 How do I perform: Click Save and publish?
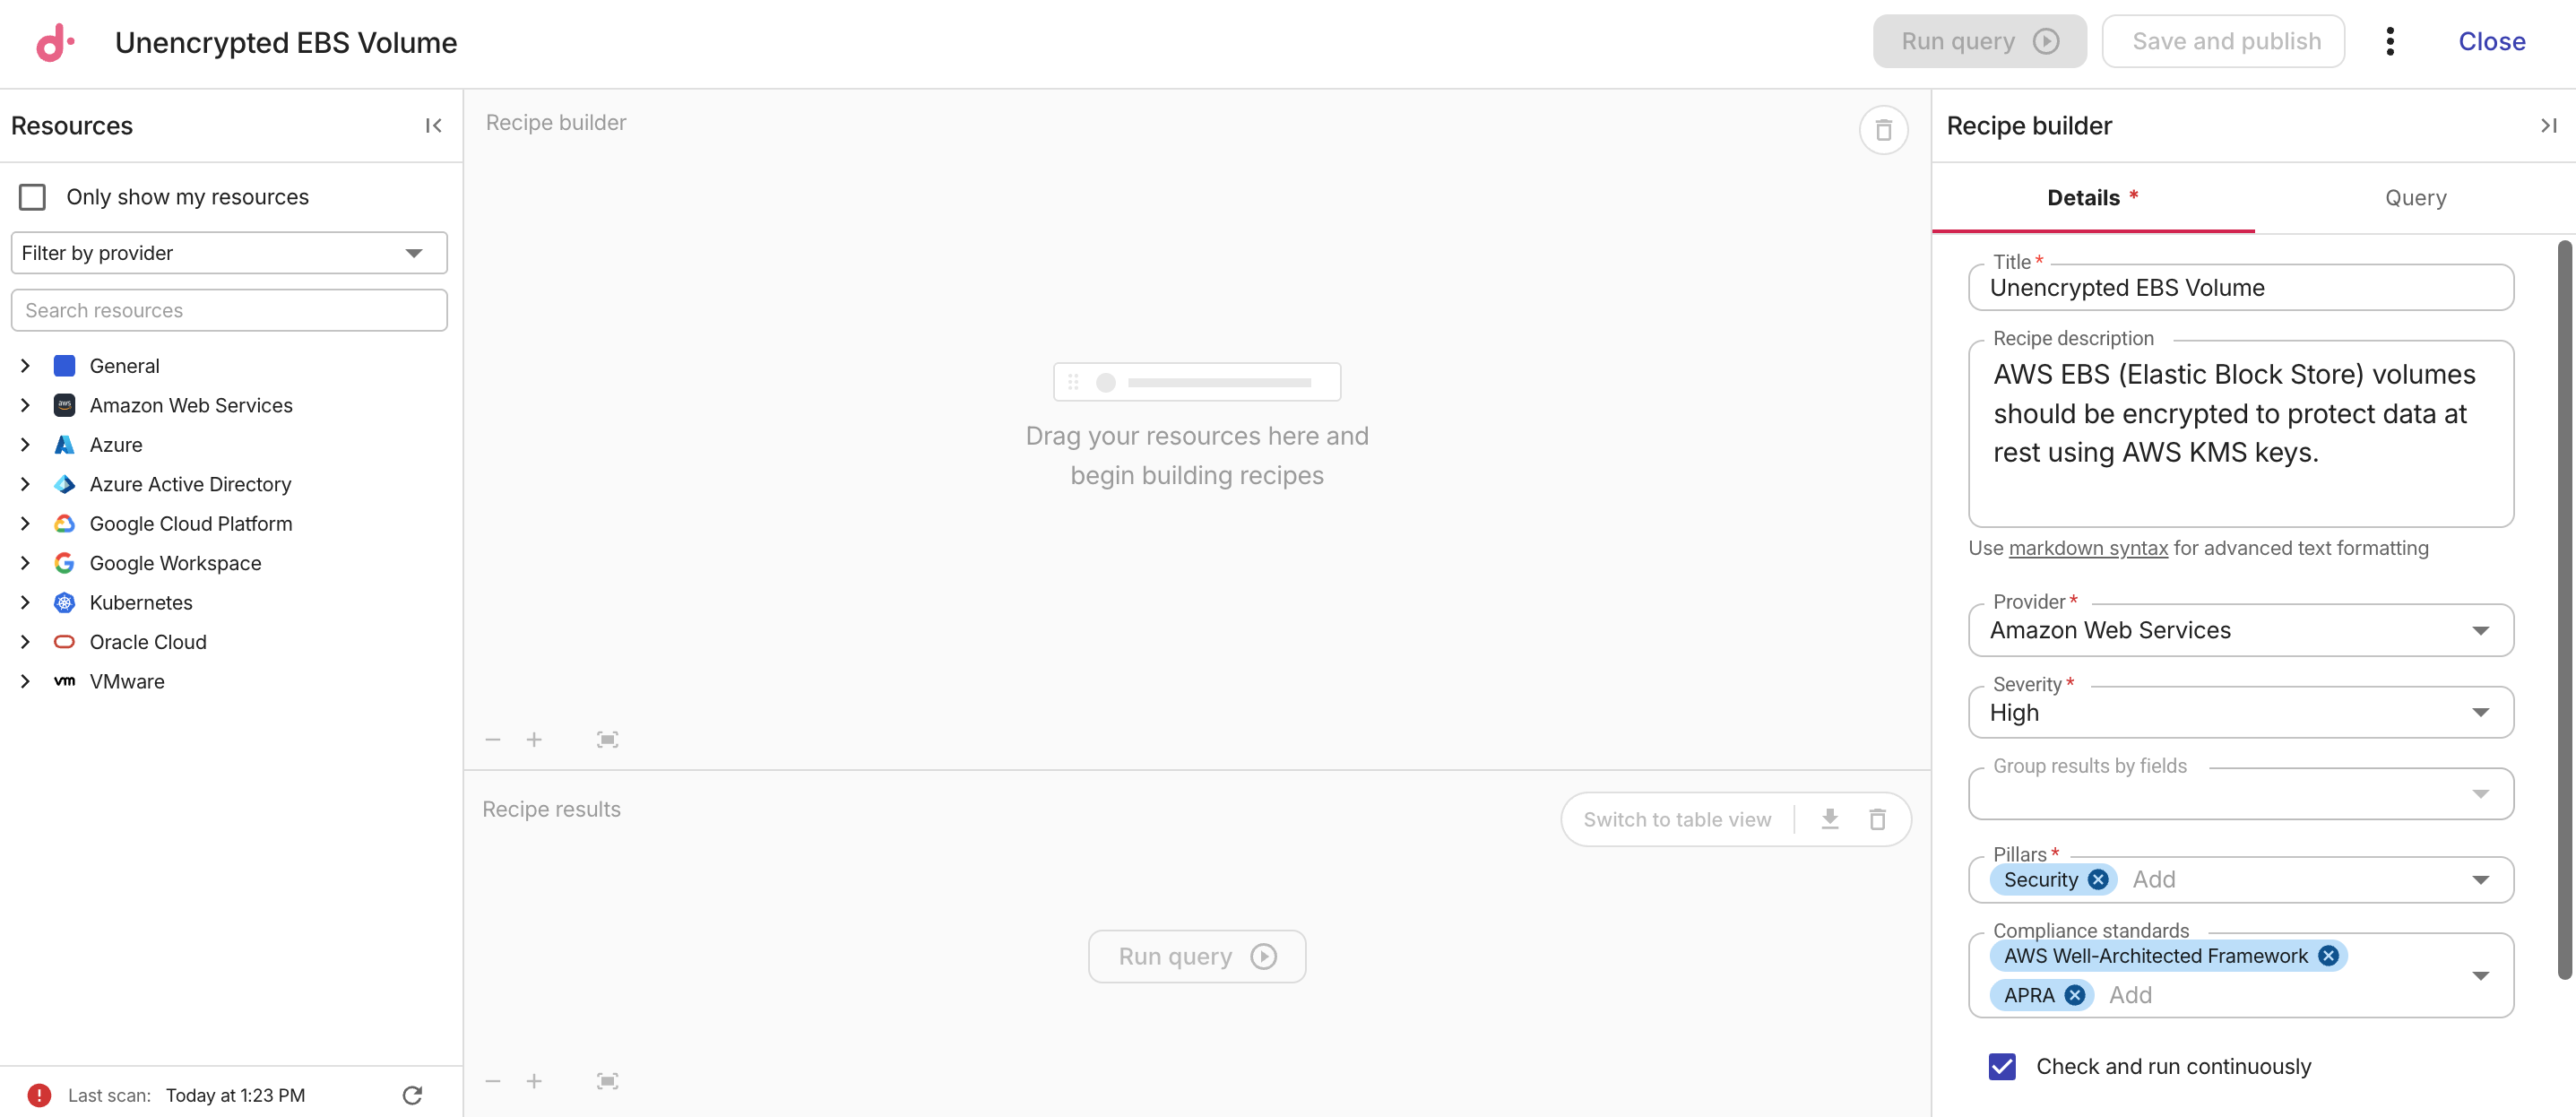tap(2222, 41)
